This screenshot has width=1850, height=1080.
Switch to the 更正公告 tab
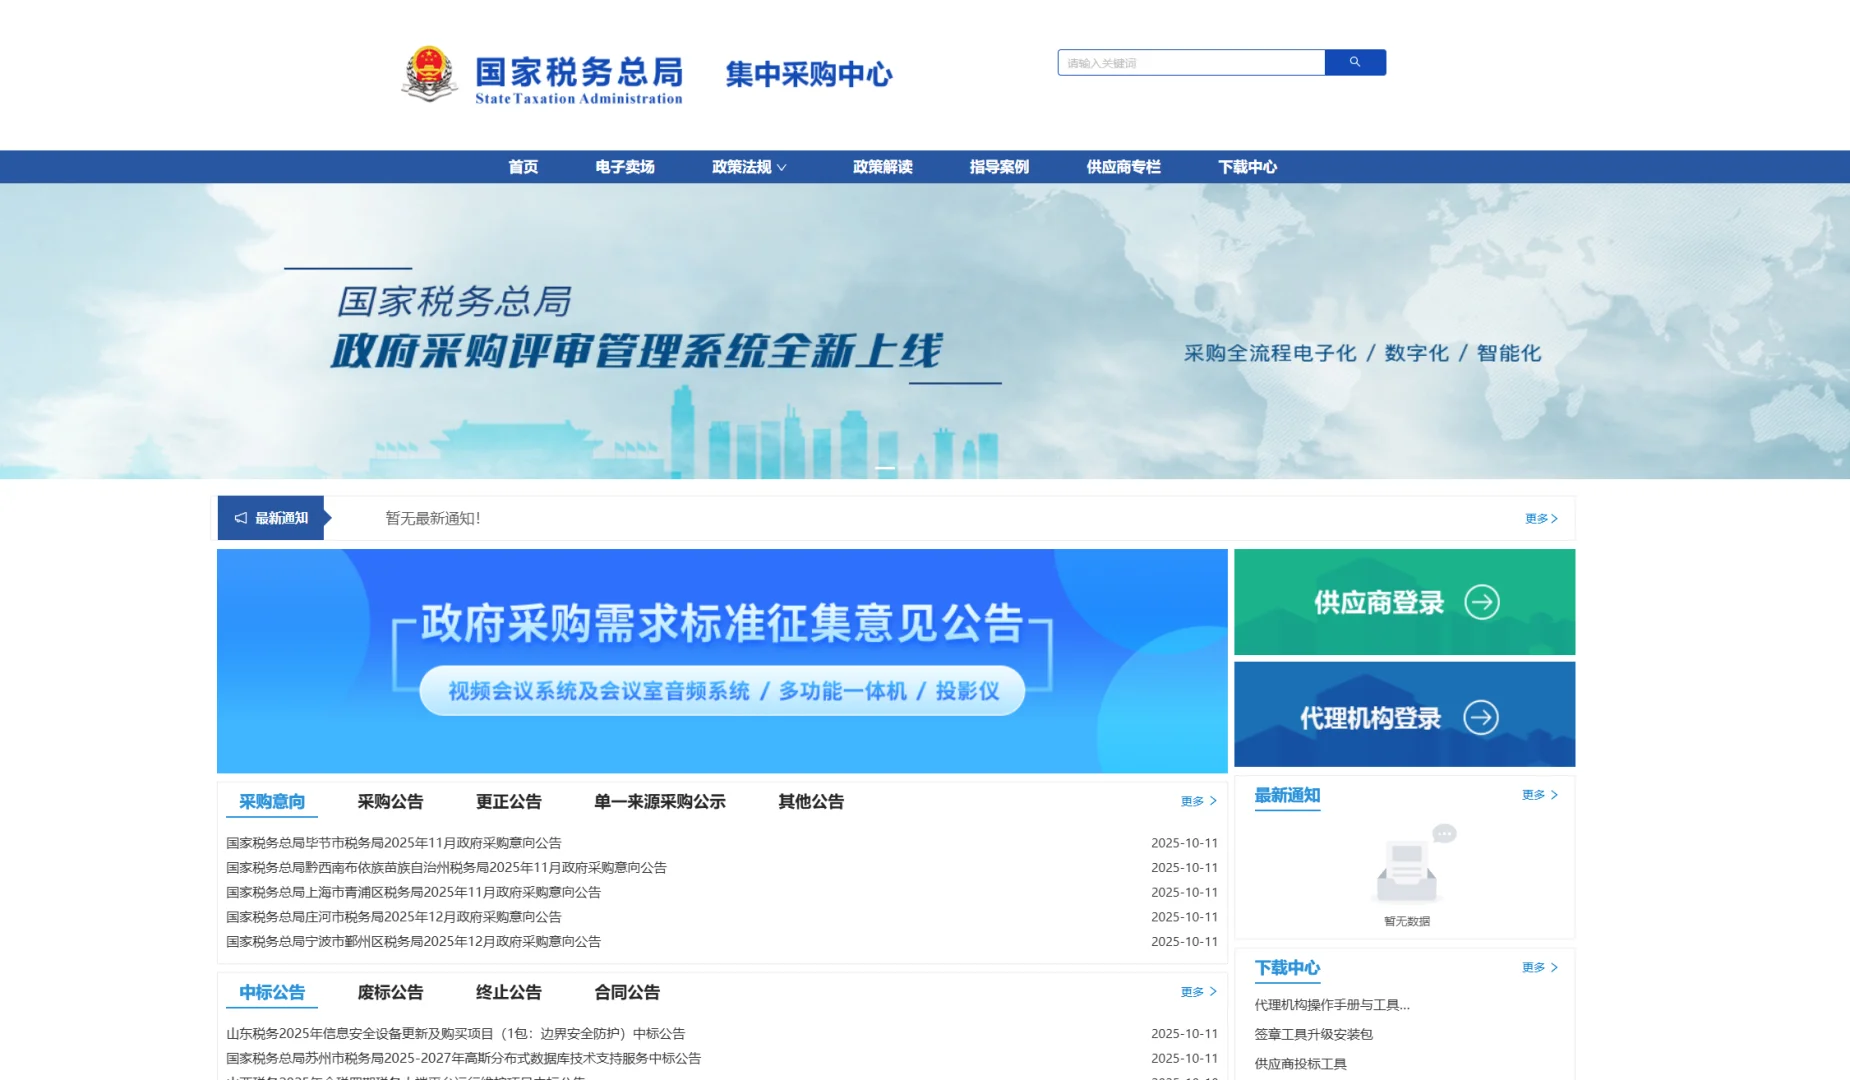tap(508, 802)
